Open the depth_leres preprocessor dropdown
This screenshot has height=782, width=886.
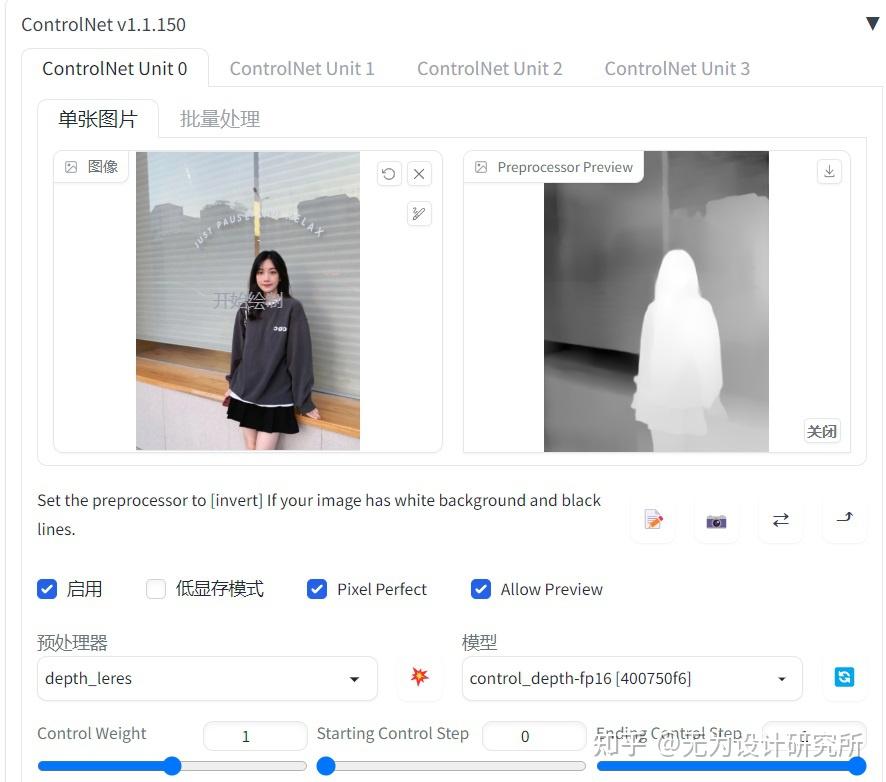point(207,678)
